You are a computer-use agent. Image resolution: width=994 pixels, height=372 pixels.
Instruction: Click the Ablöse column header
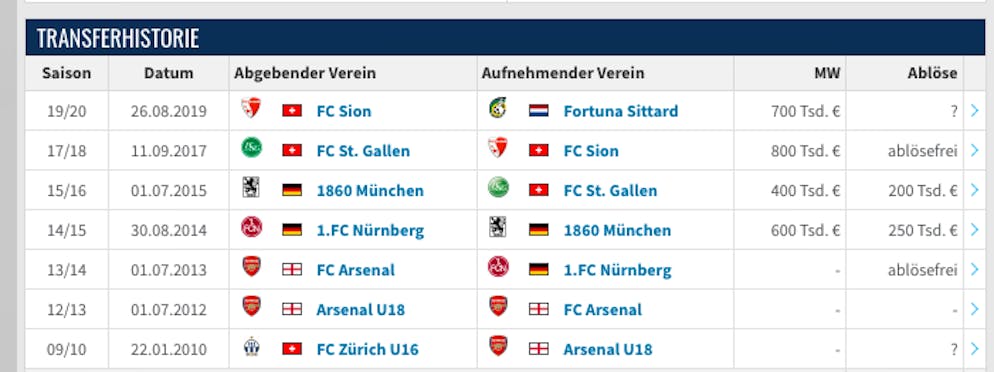pyautogui.click(x=932, y=73)
